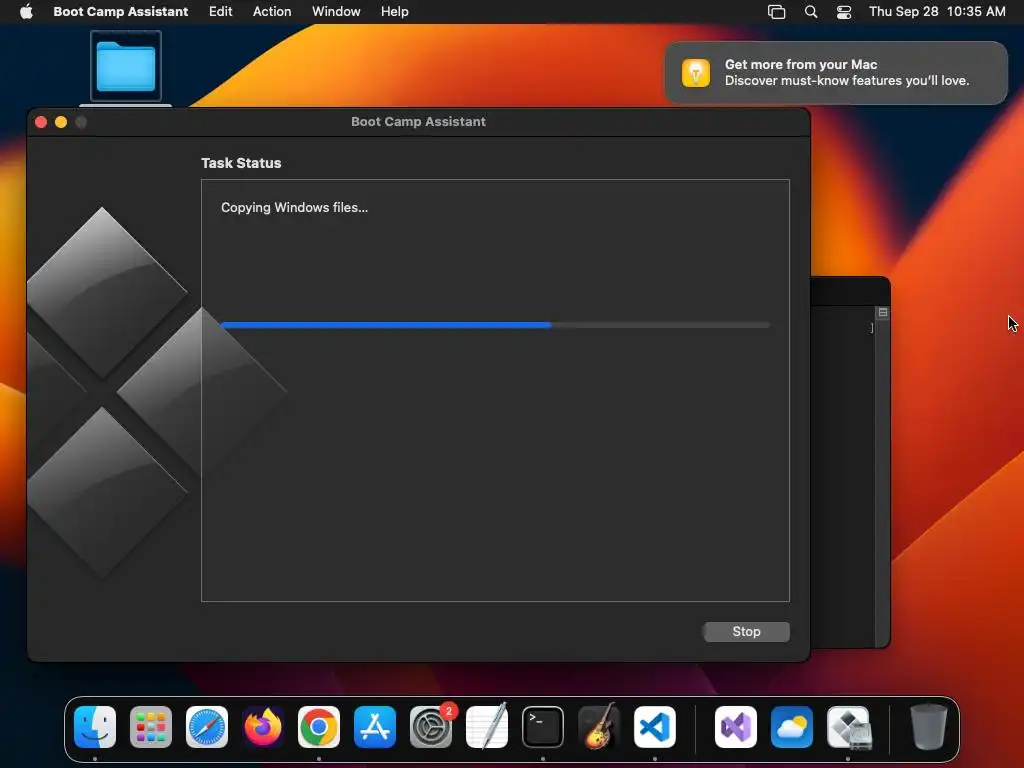
Task: Open System Settings from the Dock
Action: (431, 727)
